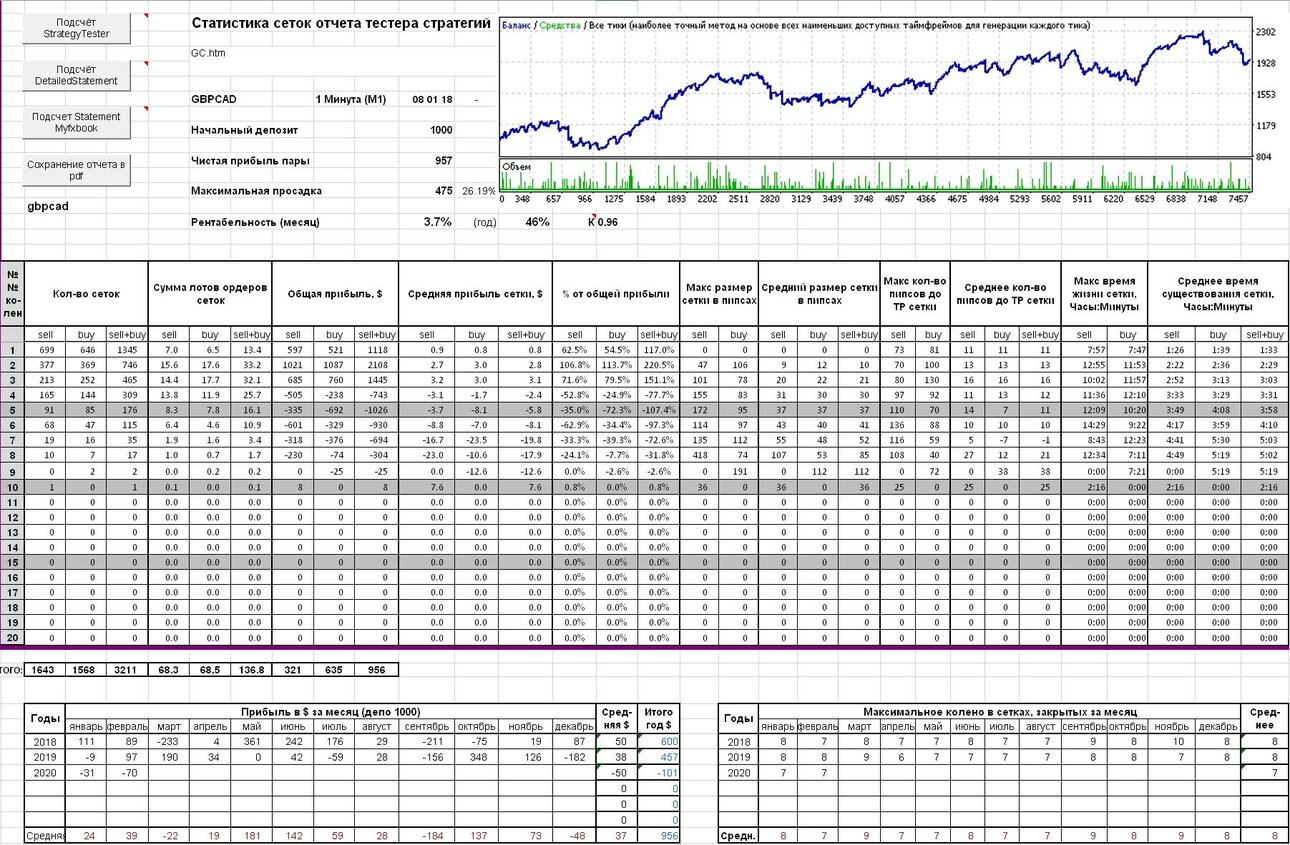Click the Макс время жизни сетки header

[x=1104, y=294]
